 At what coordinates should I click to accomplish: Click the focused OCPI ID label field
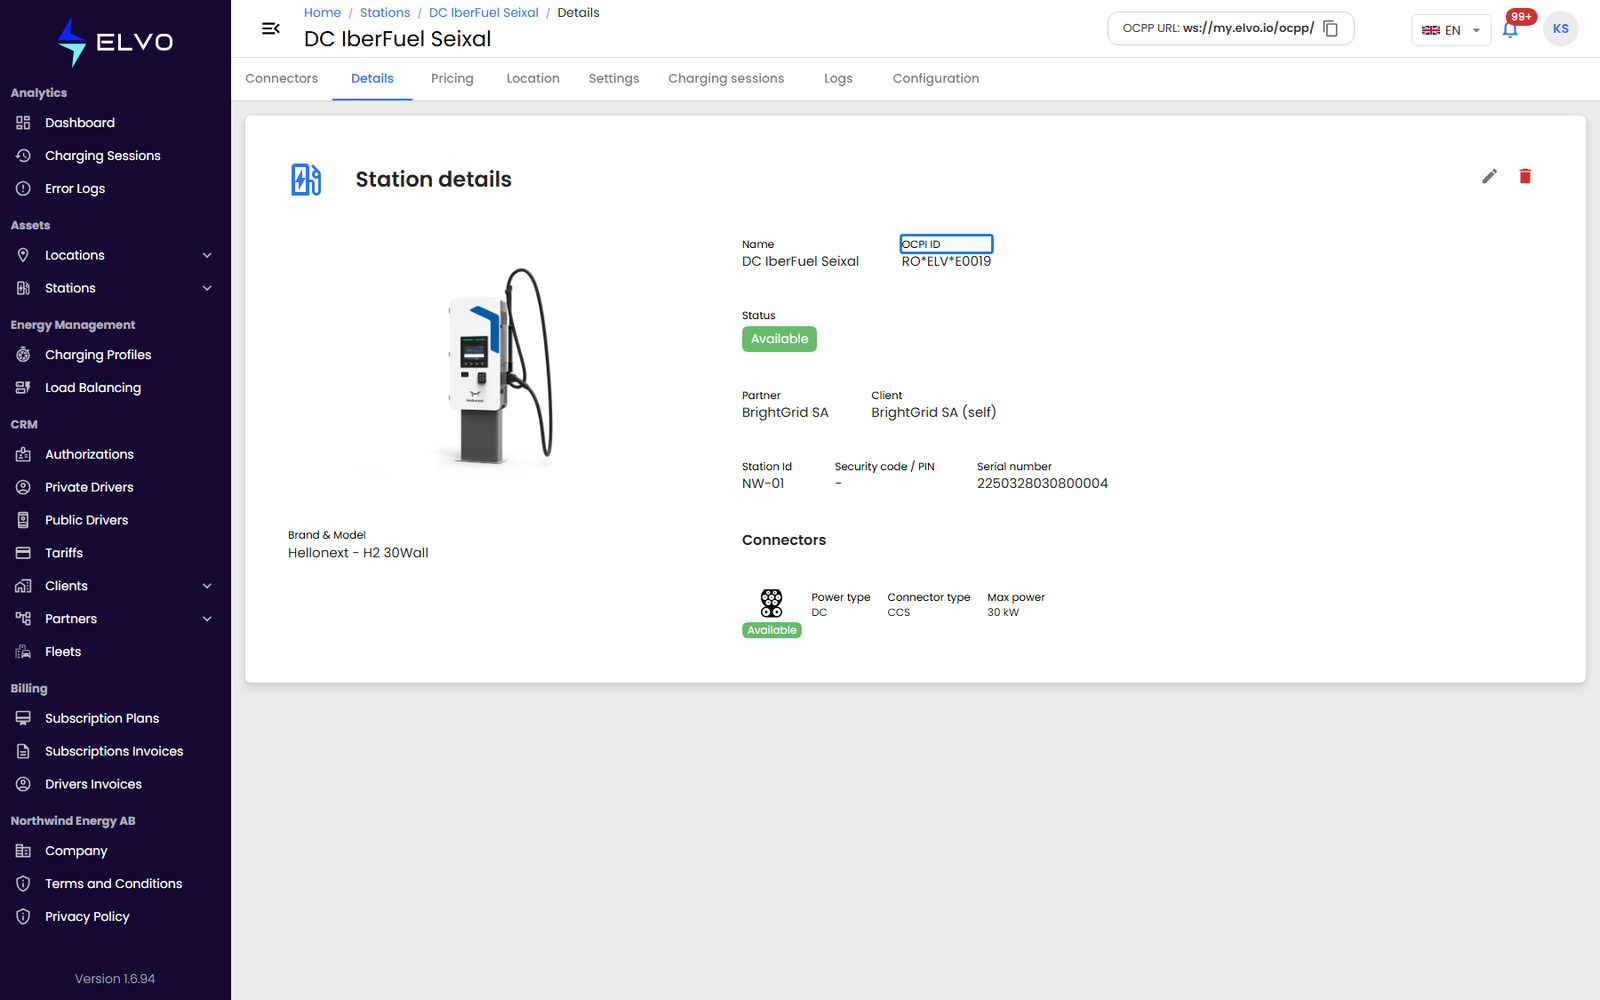click(x=946, y=244)
